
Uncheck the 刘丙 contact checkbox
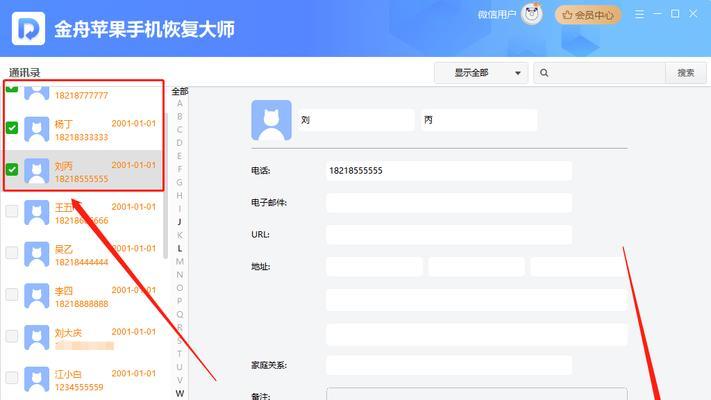click(12, 169)
